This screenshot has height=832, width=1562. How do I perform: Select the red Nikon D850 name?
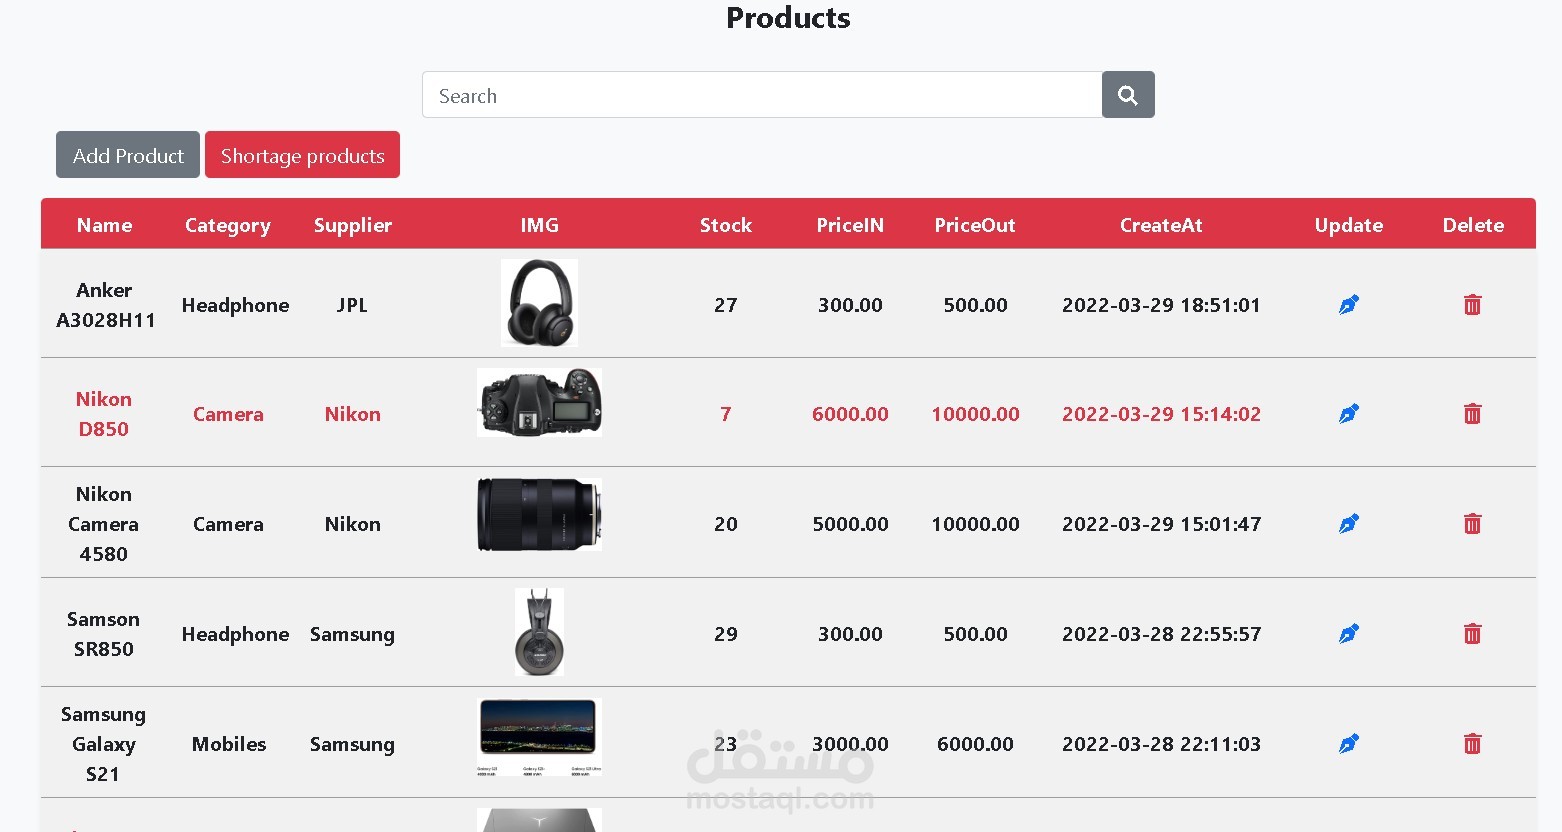pyautogui.click(x=104, y=414)
